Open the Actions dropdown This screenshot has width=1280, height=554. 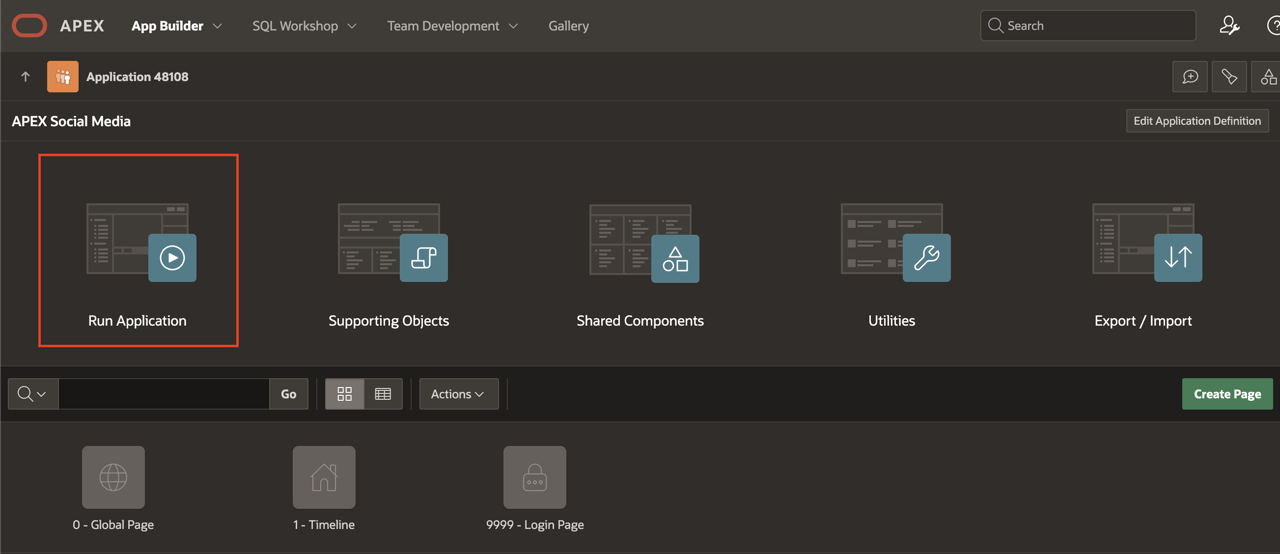[458, 394]
